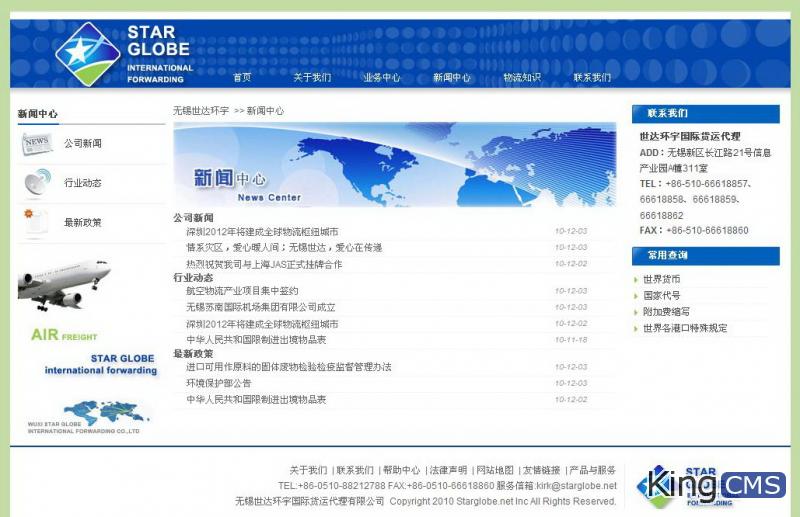Open news 环境保护部公告
The image size is (800, 517).
(x=218, y=383)
